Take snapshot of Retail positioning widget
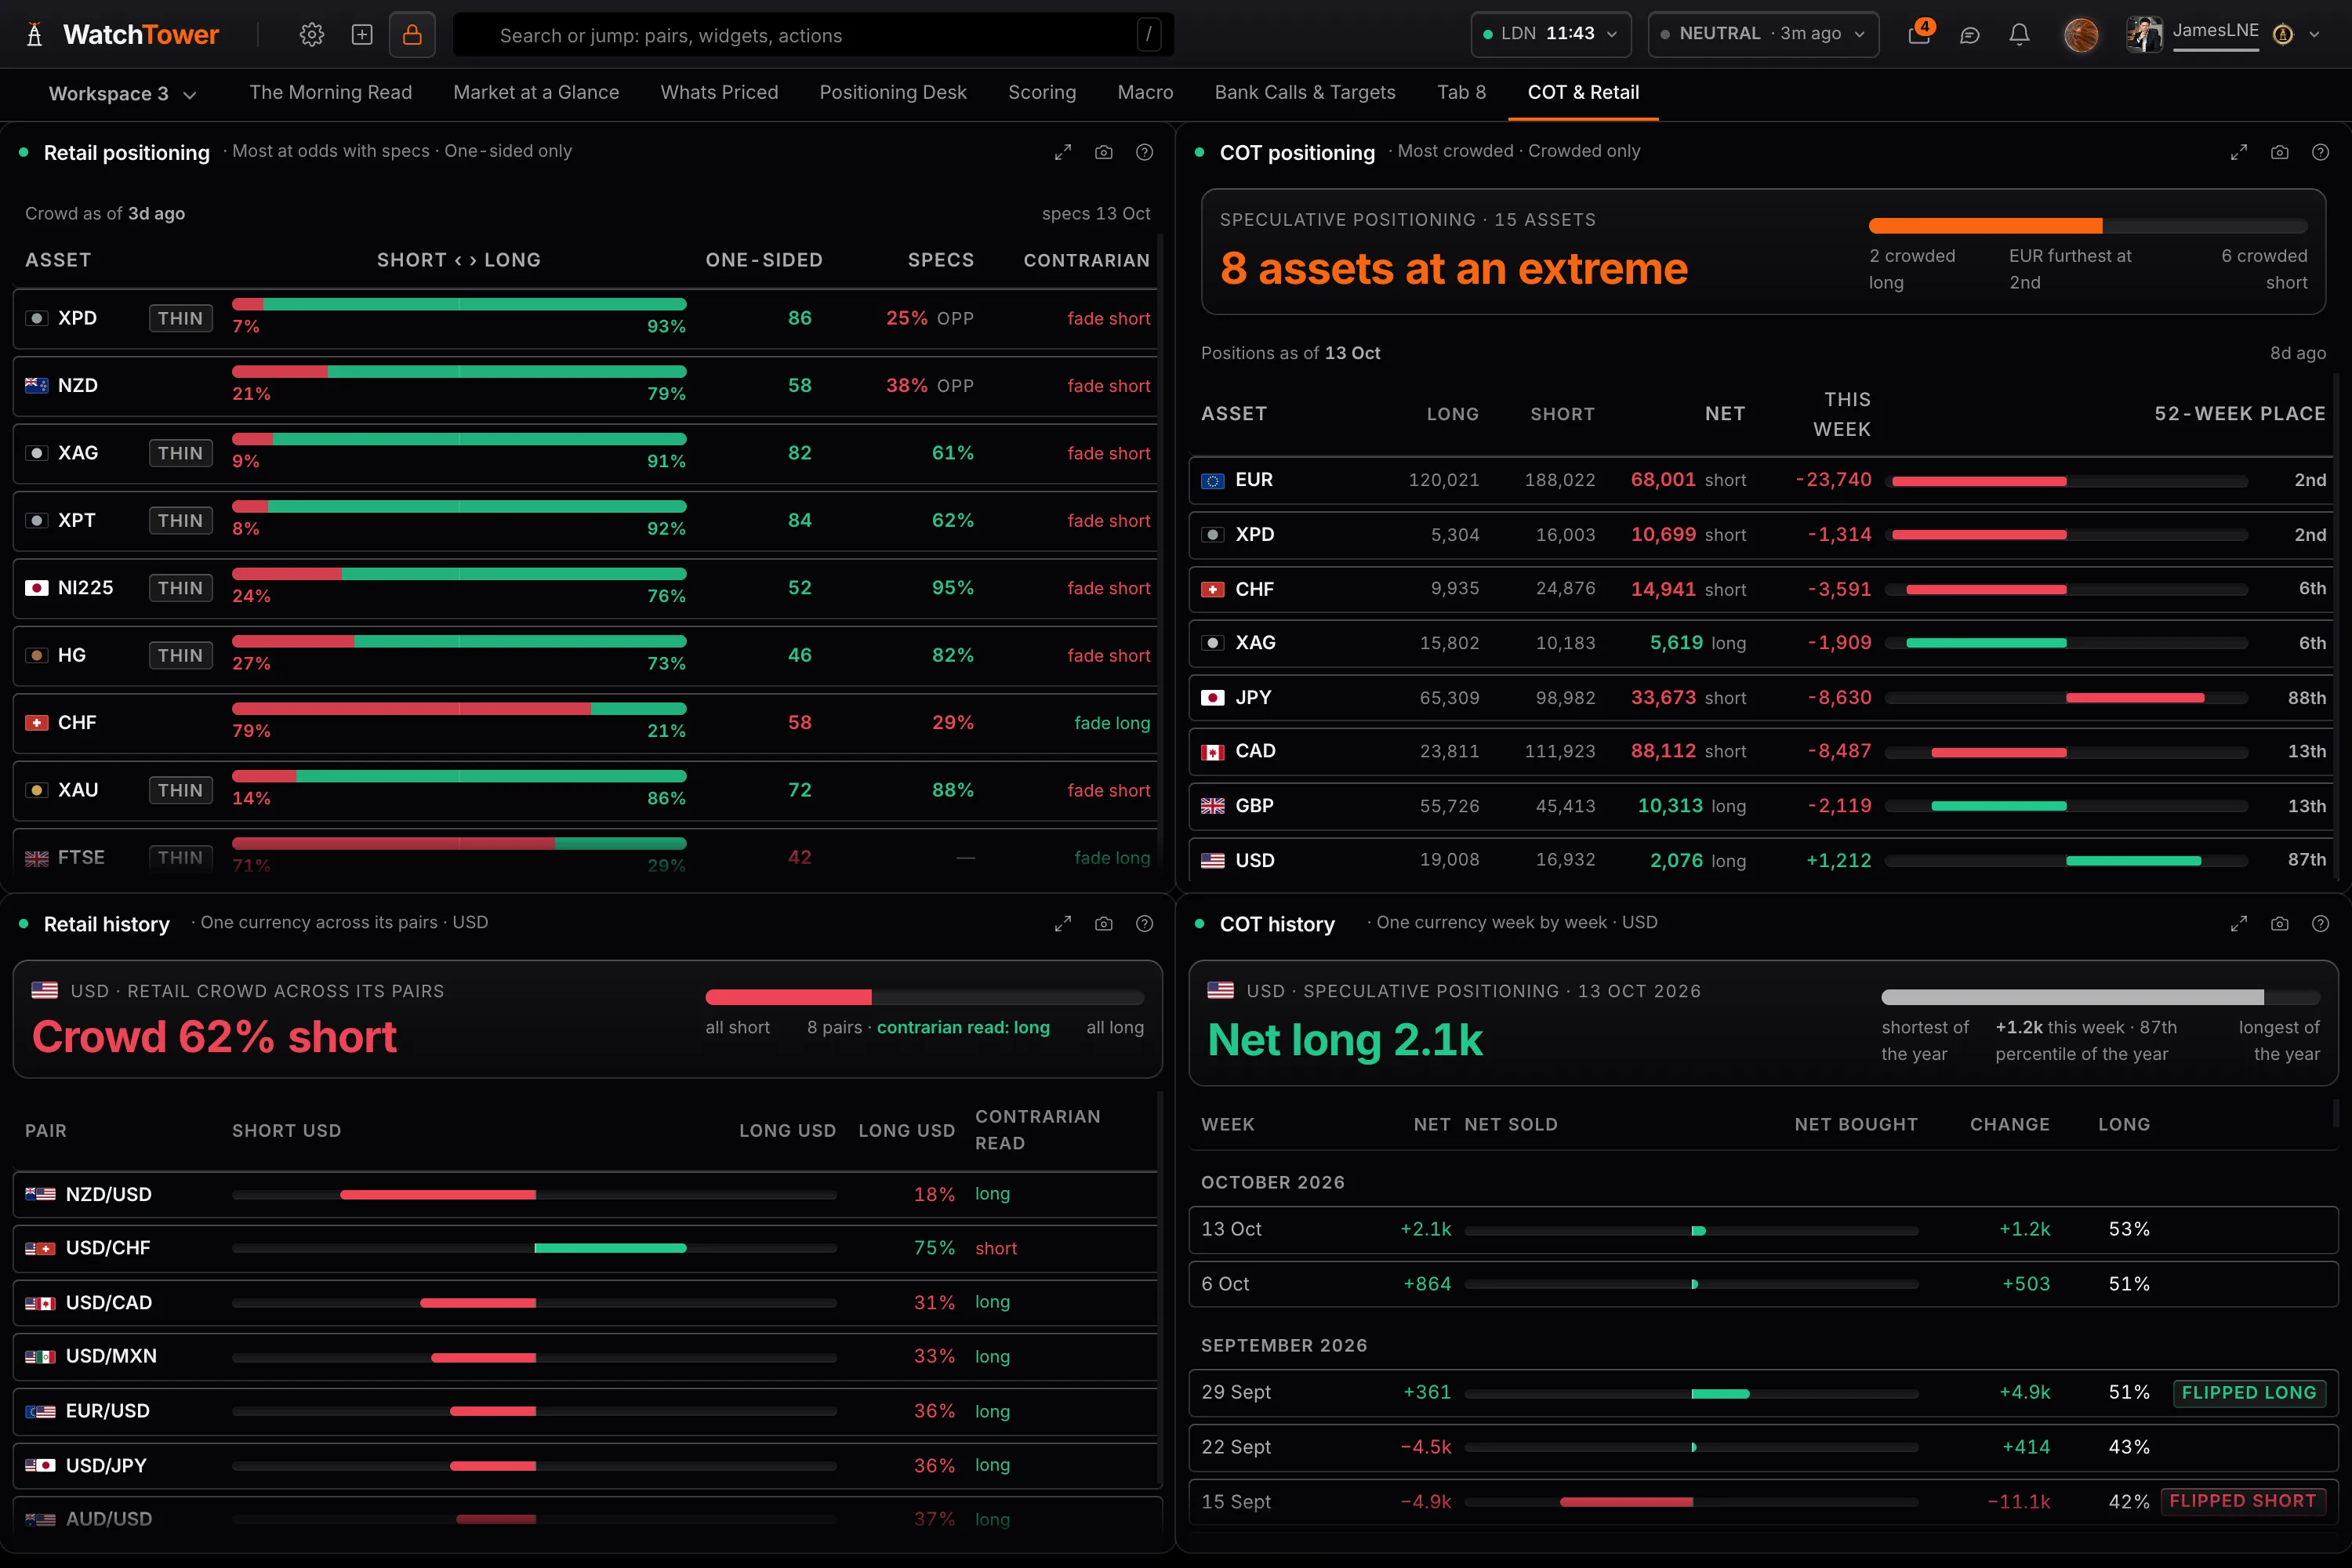This screenshot has height=1568, width=2352. click(x=1104, y=152)
